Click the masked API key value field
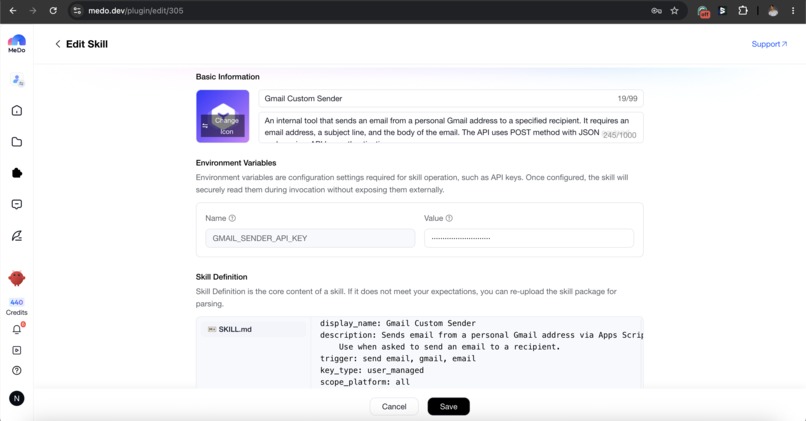806x421 pixels. coord(529,239)
